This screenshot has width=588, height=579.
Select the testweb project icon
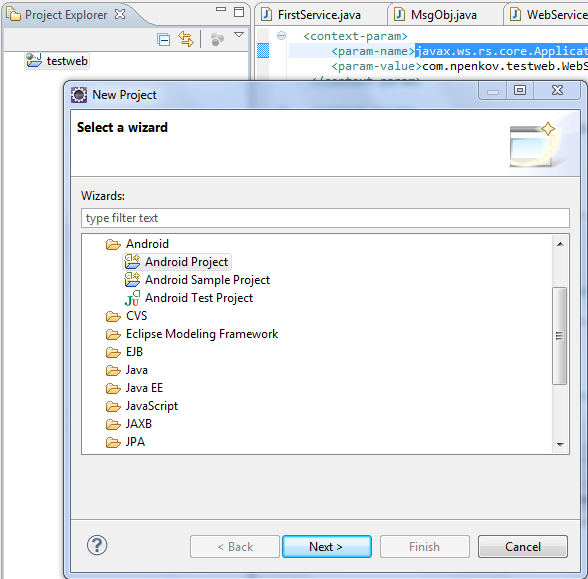point(34,60)
